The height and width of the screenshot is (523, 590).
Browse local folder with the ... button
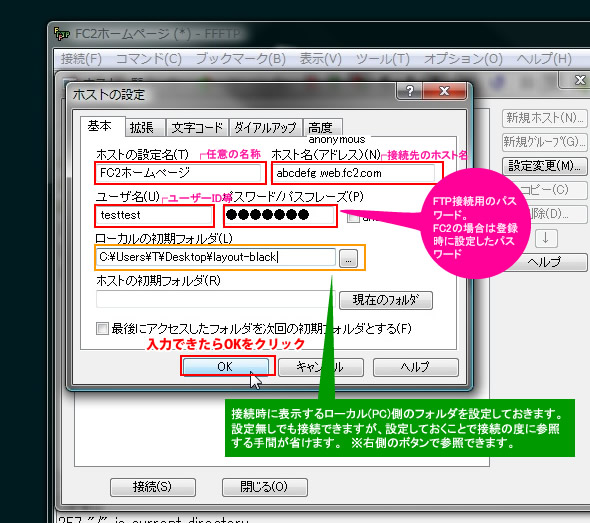pos(348,258)
